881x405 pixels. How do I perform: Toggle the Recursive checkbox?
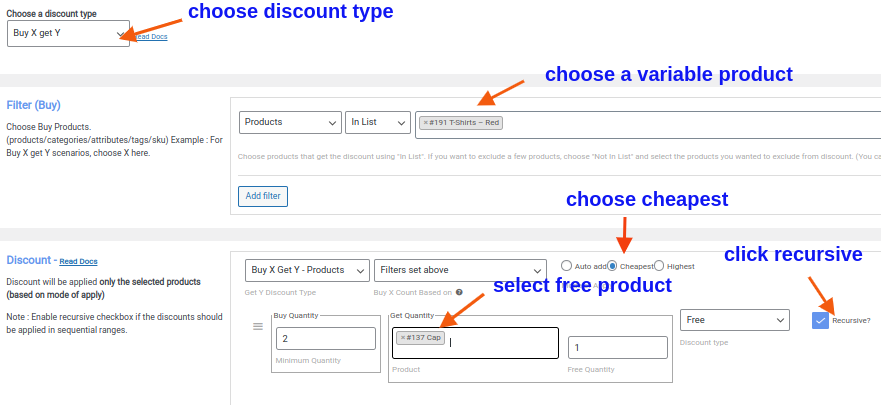click(x=820, y=320)
